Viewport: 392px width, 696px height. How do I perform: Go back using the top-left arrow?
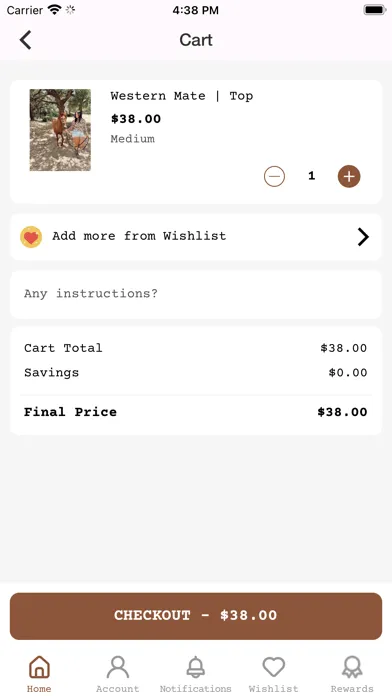pos(25,40)
